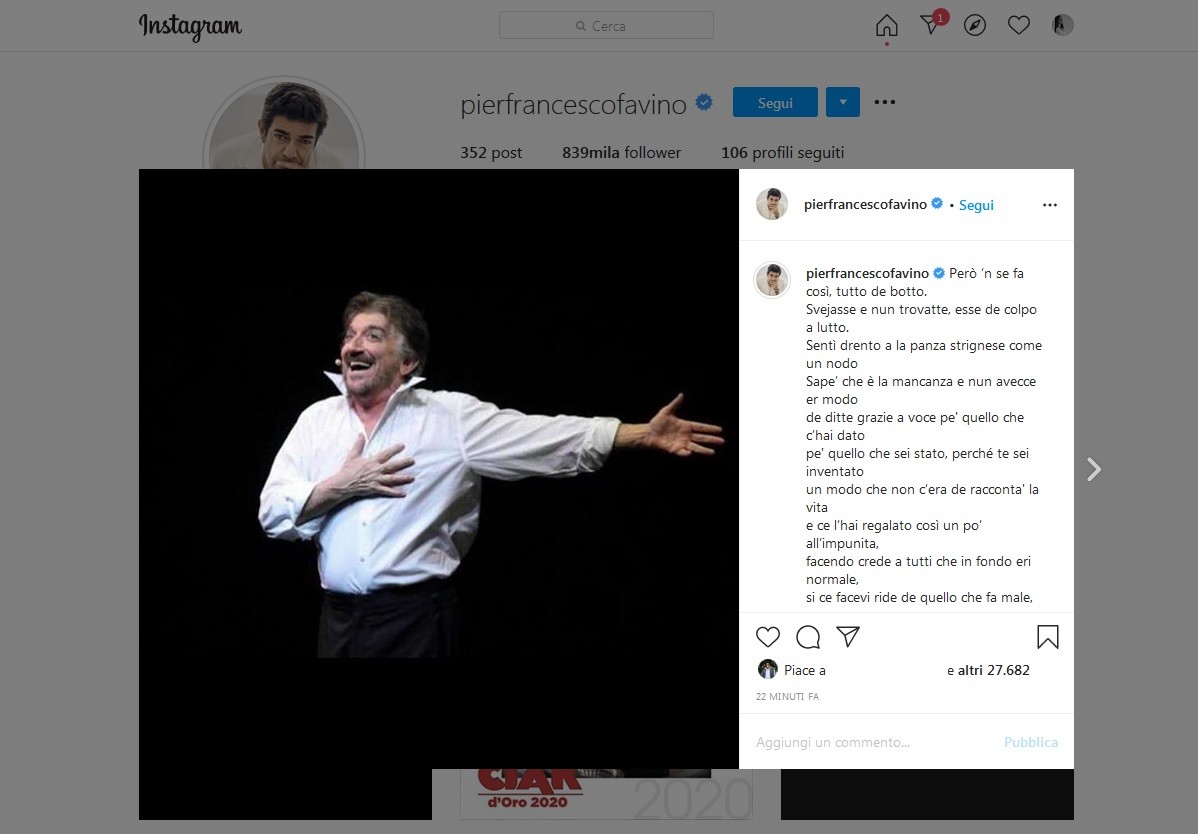Open pierfrancescofavino's profile from the post header
Screen dimensions: 1198x834
coord(866,204)
